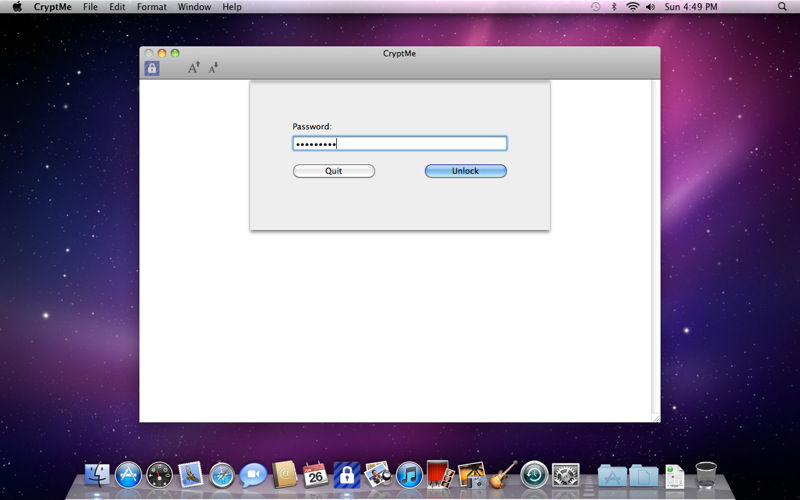This screenshot has height=500, width=800.
Task: Open Photo Booth from the dock
Action: [440, 475]
